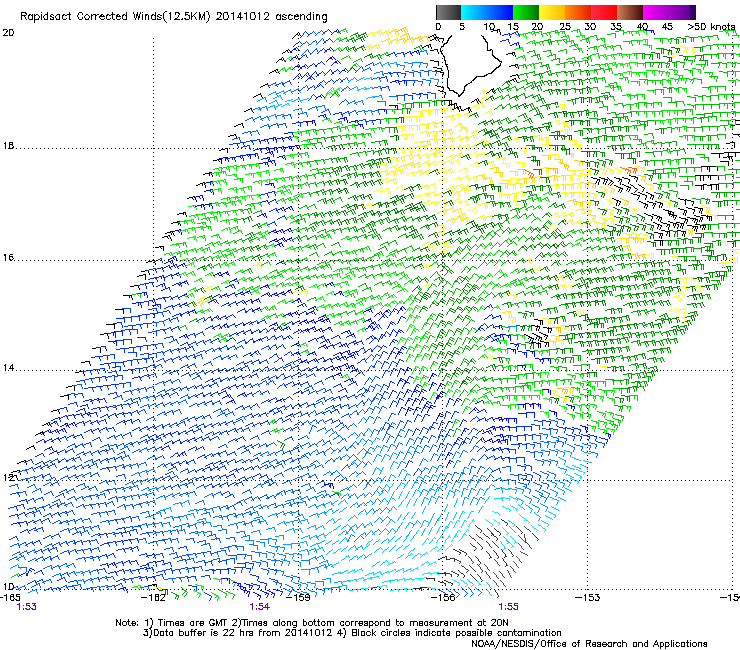Click the legend tick label '25'
The width and height of the screenshot is (740, 650).
click(565, 27)
